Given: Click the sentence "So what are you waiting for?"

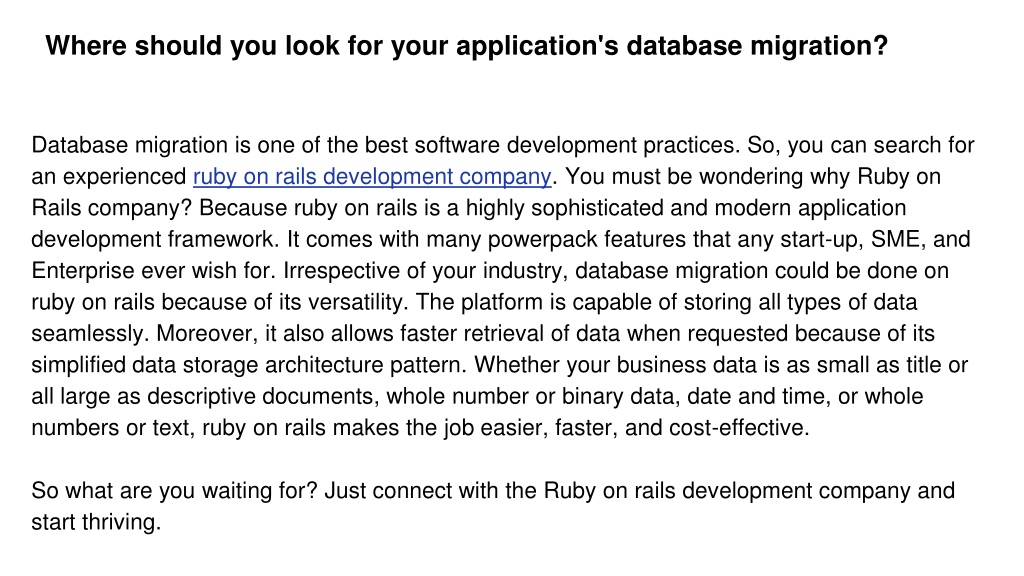Looking at the screenshot, I should pos(174,491).
